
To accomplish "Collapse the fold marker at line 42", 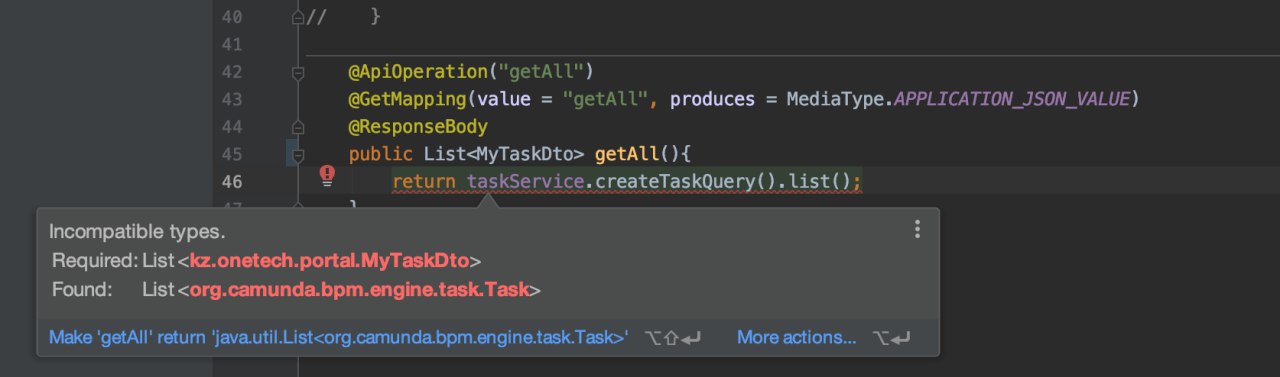I will [297, 72].
